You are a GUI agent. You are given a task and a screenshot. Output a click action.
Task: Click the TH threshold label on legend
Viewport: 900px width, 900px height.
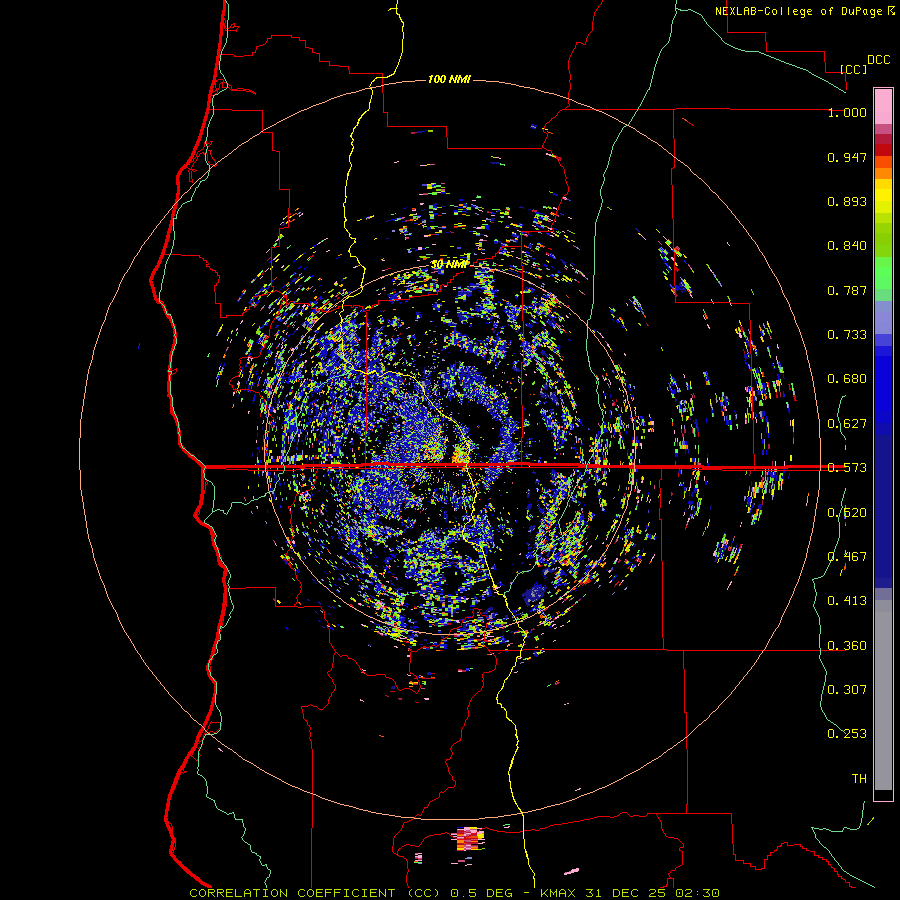tap(859, 779)
